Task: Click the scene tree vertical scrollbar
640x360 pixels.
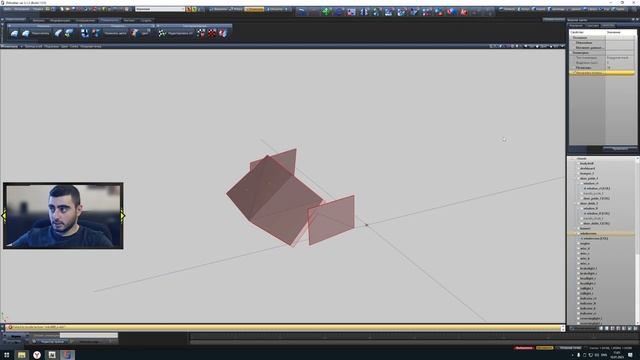Action: 637,241
